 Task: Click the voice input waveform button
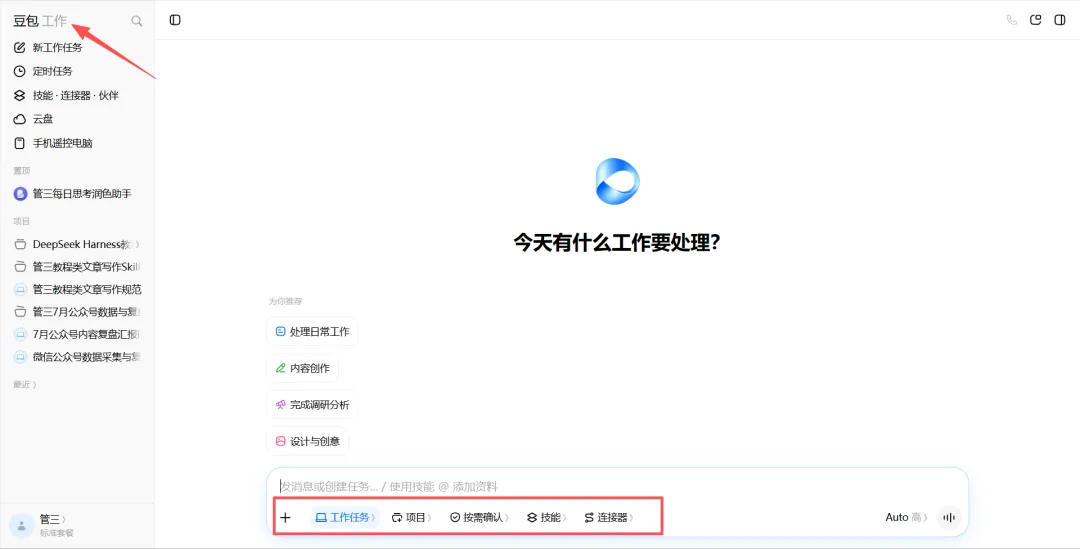pyautogui.click(x=949, y=517)
